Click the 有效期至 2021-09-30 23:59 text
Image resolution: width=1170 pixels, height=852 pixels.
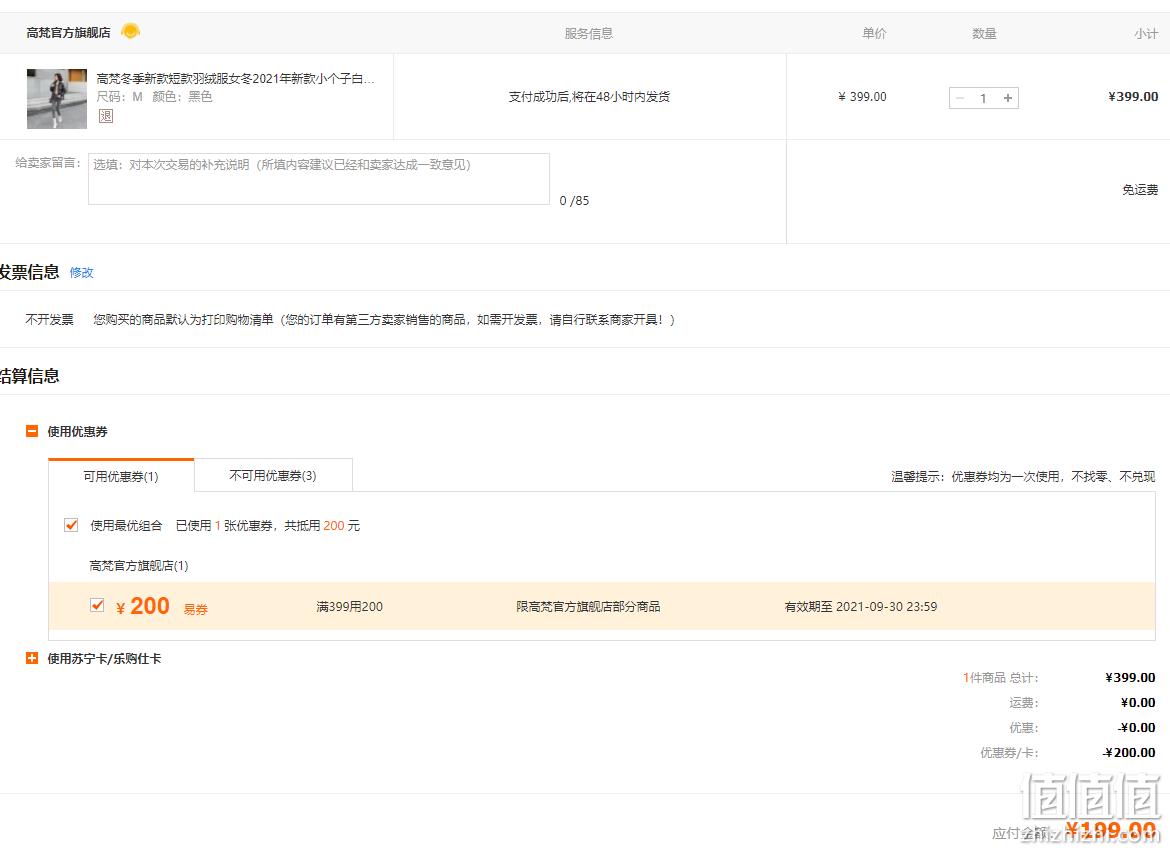[x=860, y=607]
